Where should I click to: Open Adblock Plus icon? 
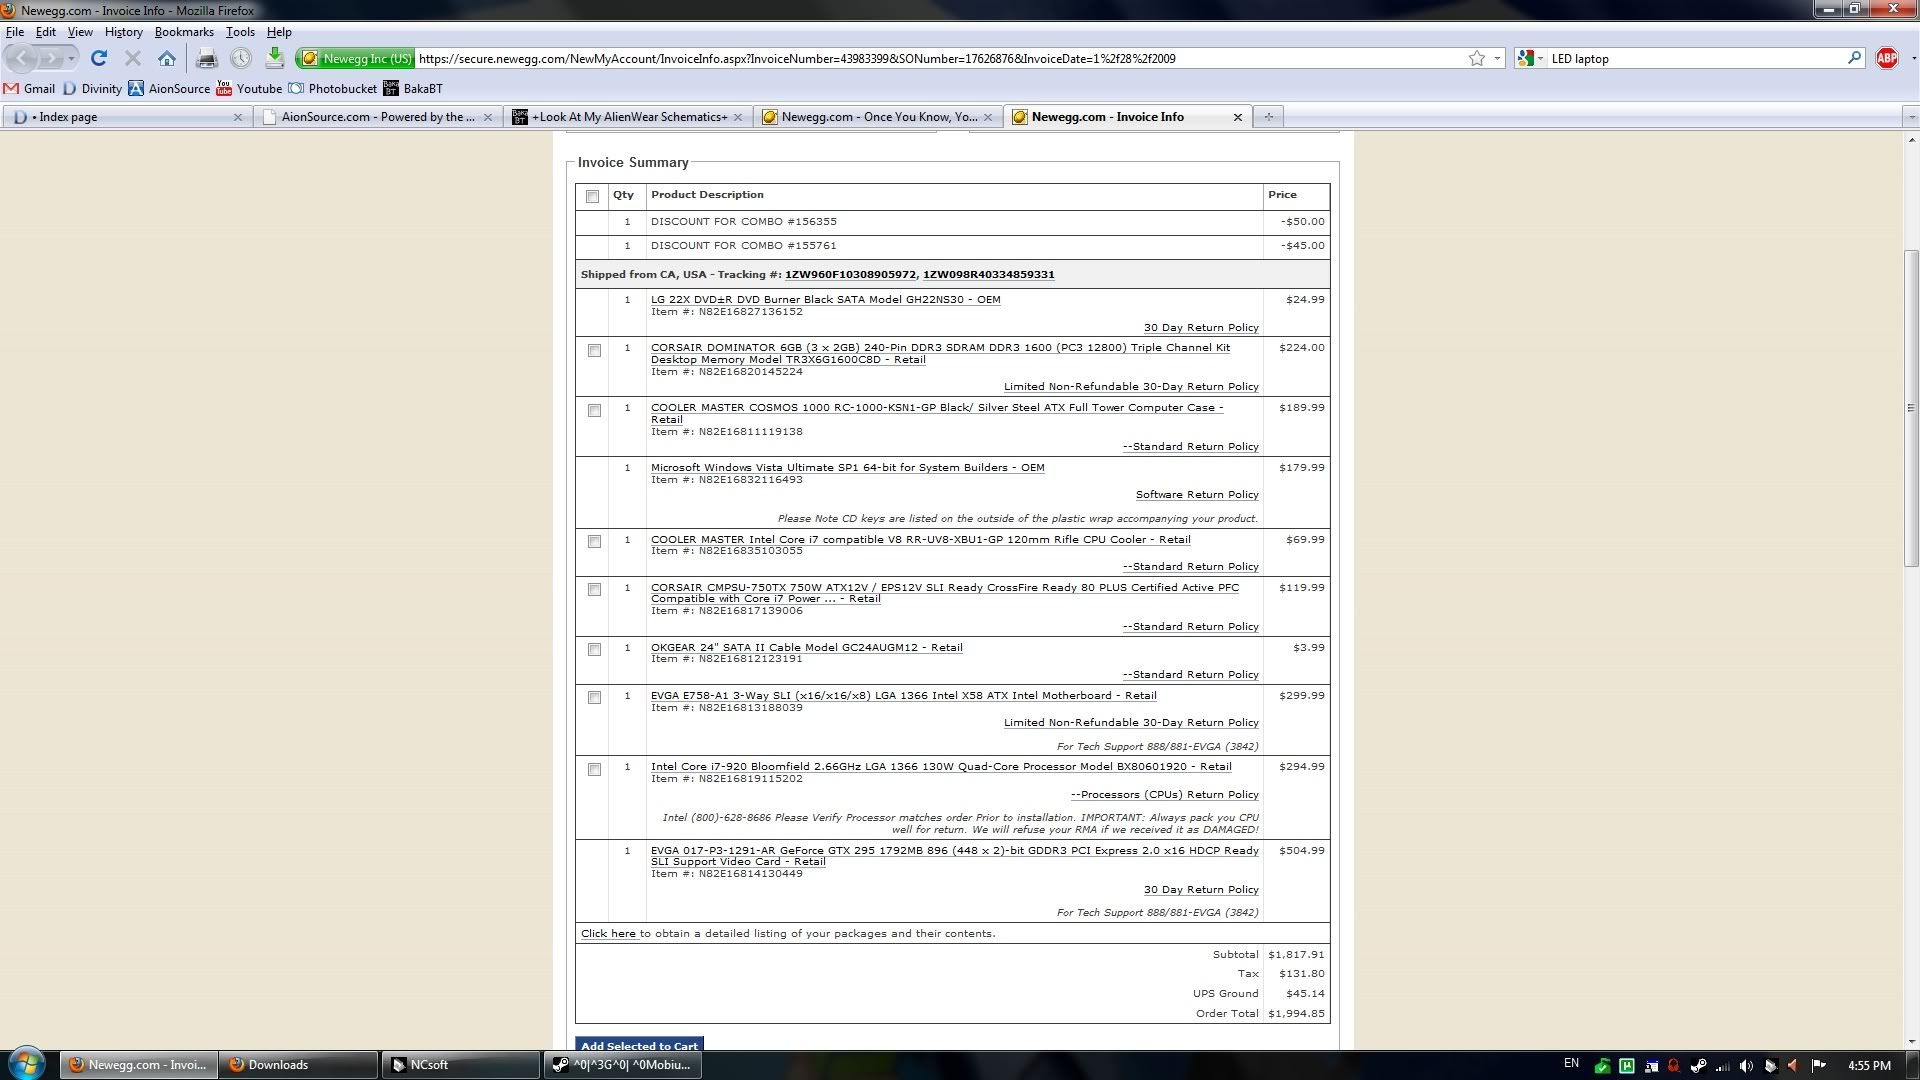(x=1886, y=59)
